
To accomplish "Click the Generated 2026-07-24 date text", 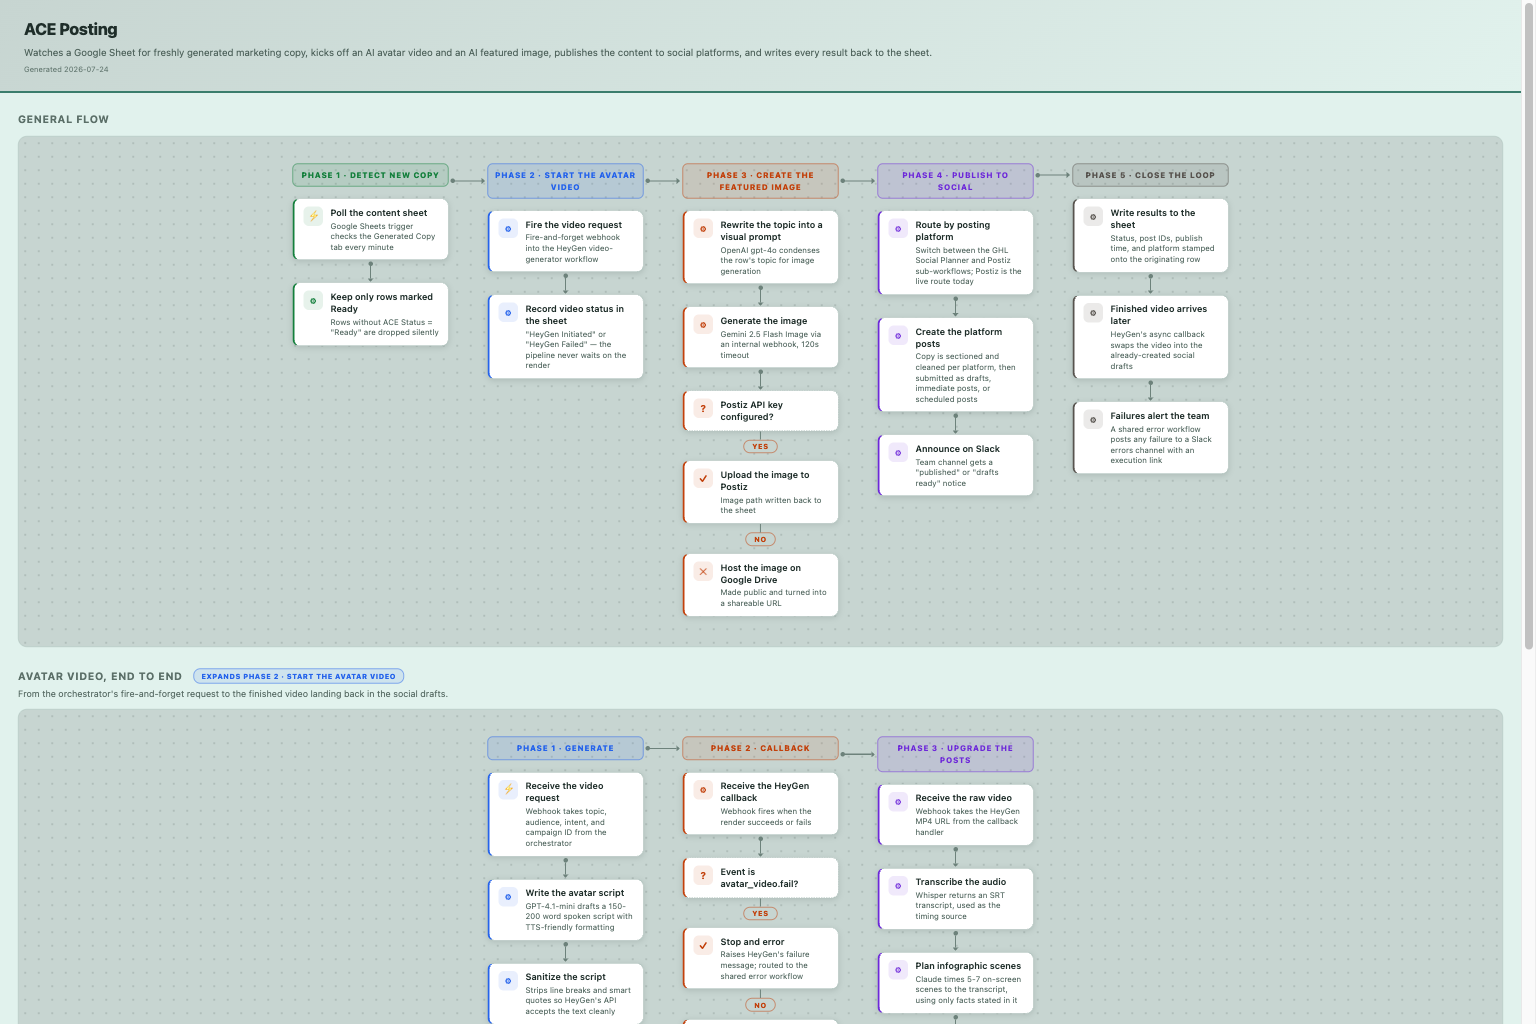I will pyautogui.click(x=66, y=69).
